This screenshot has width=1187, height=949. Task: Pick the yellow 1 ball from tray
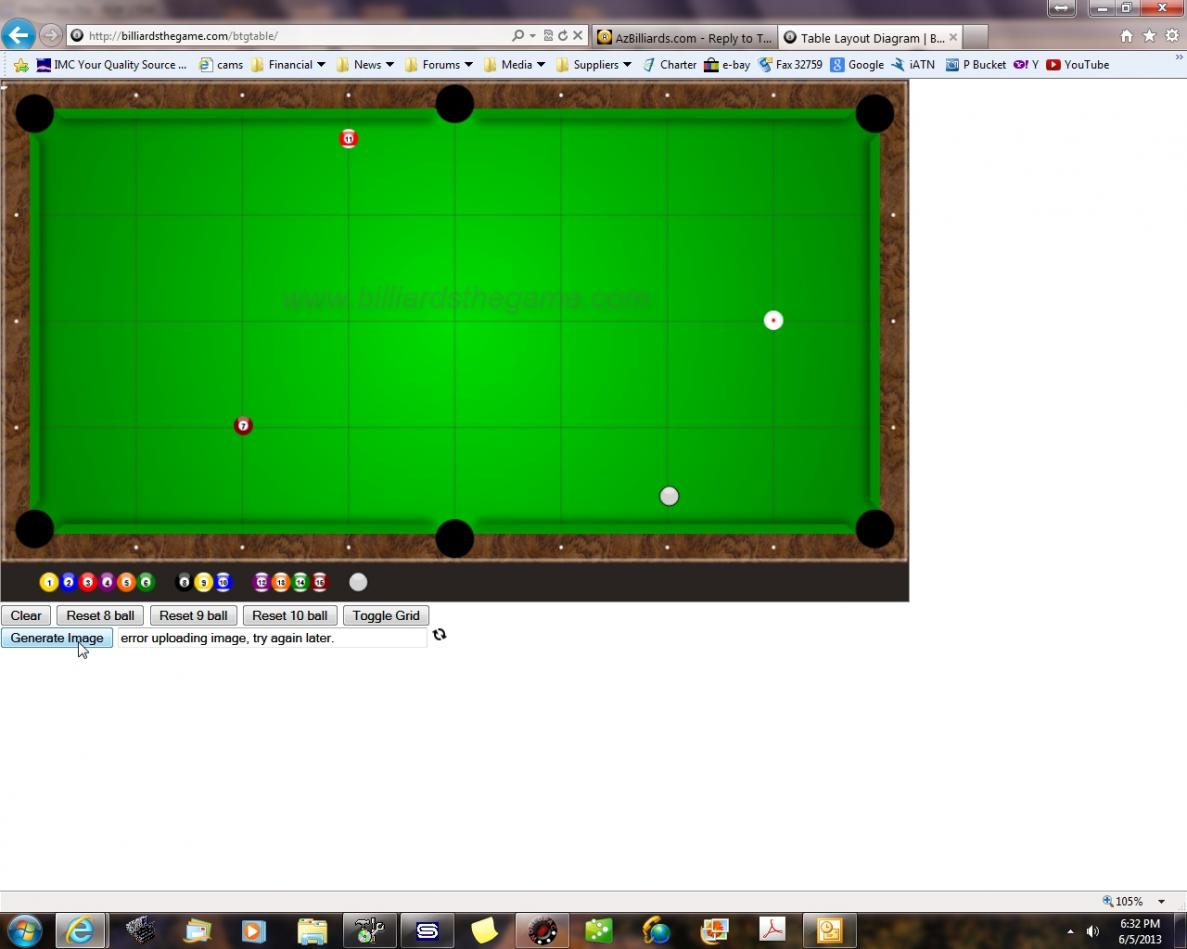pos(49,582)
